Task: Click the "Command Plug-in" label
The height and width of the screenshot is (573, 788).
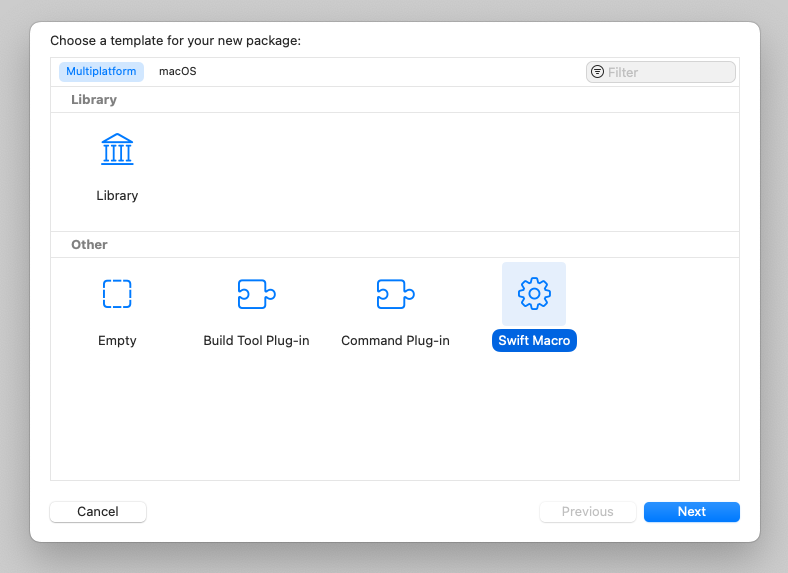Action: 396,341
